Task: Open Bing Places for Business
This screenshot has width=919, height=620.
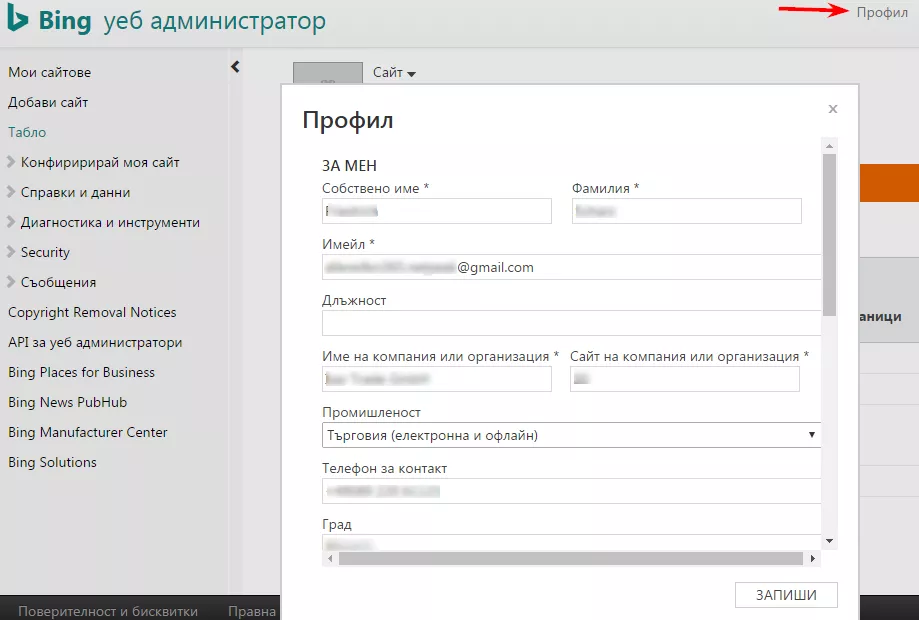Action: [x=81, y=372]
